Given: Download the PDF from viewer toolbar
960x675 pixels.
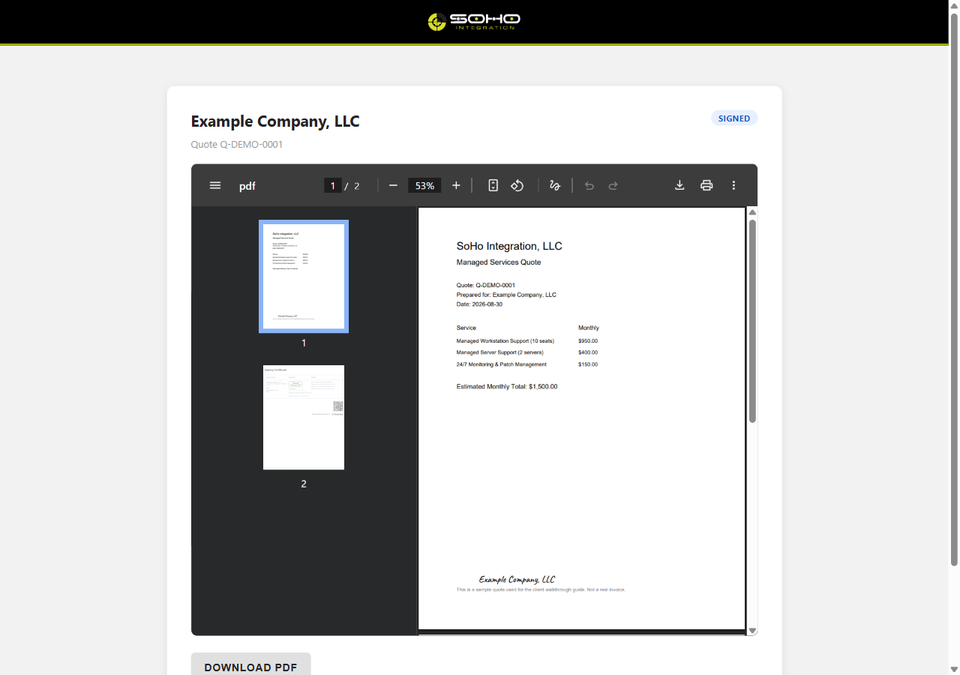Looking at the screenshot, I should (680, 185).
